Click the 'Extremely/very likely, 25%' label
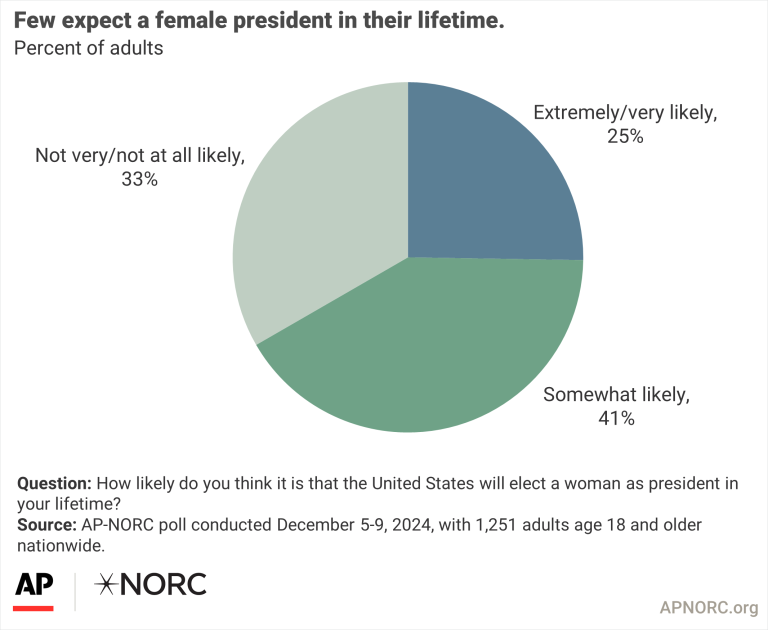Viewport: 768px width, 630px height. 625,124
